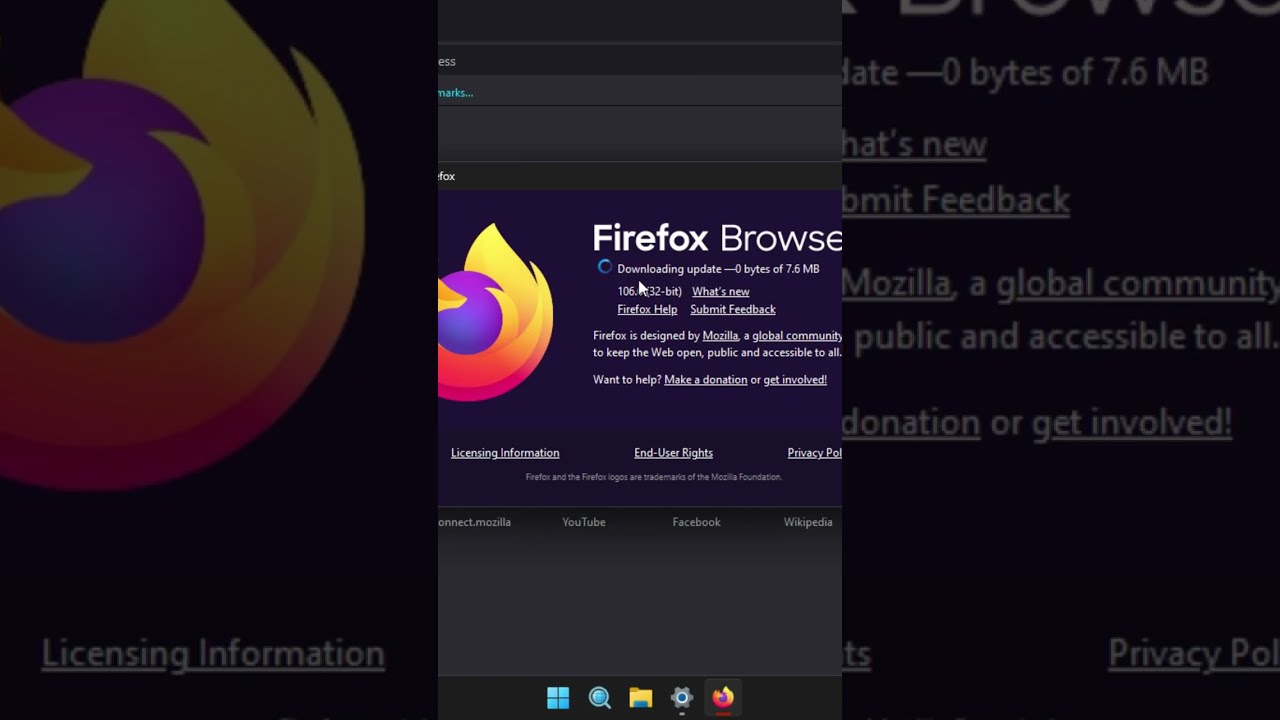Open the Facebook shortcut label
The height and width of the screenshot is (720, 1280).
pyautogui.click(x=696, y=522)
